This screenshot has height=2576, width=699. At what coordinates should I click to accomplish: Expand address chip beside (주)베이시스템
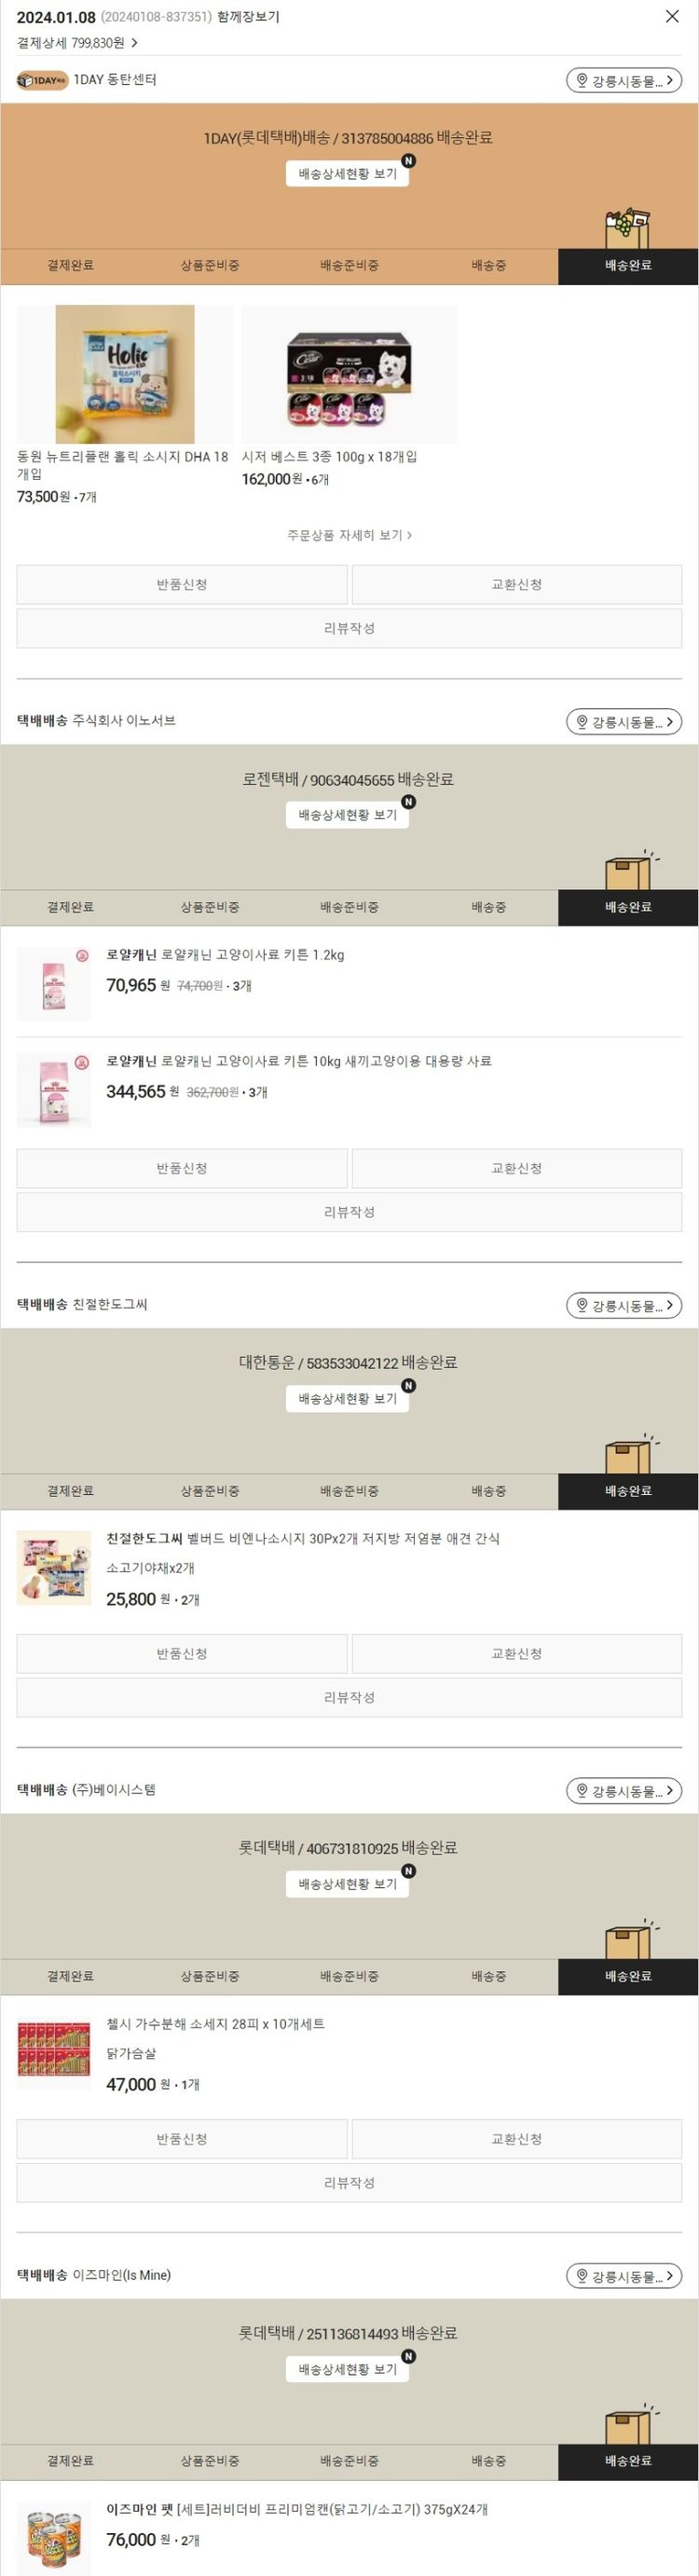(x=624, y=1791)
